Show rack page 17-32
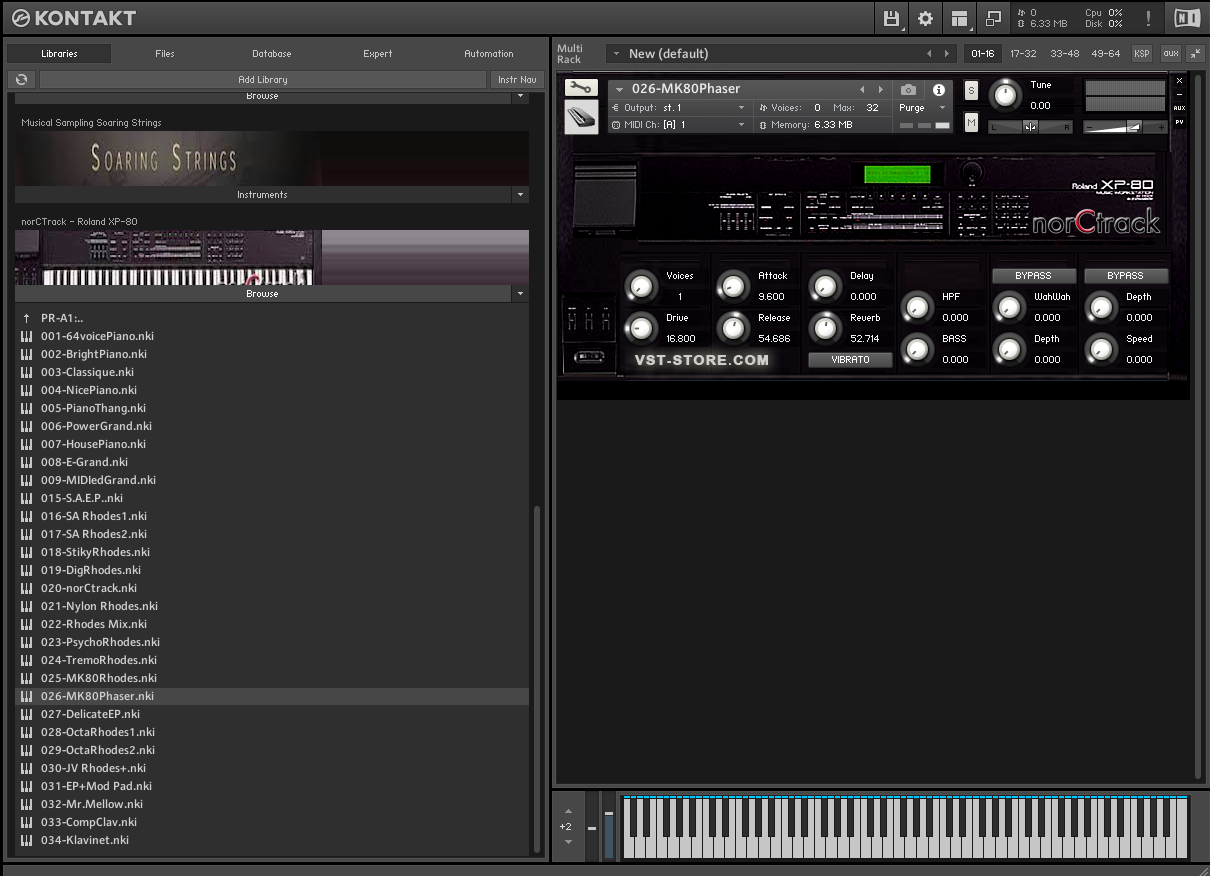Screen dimensions: 1210x876 point(1023,53)
